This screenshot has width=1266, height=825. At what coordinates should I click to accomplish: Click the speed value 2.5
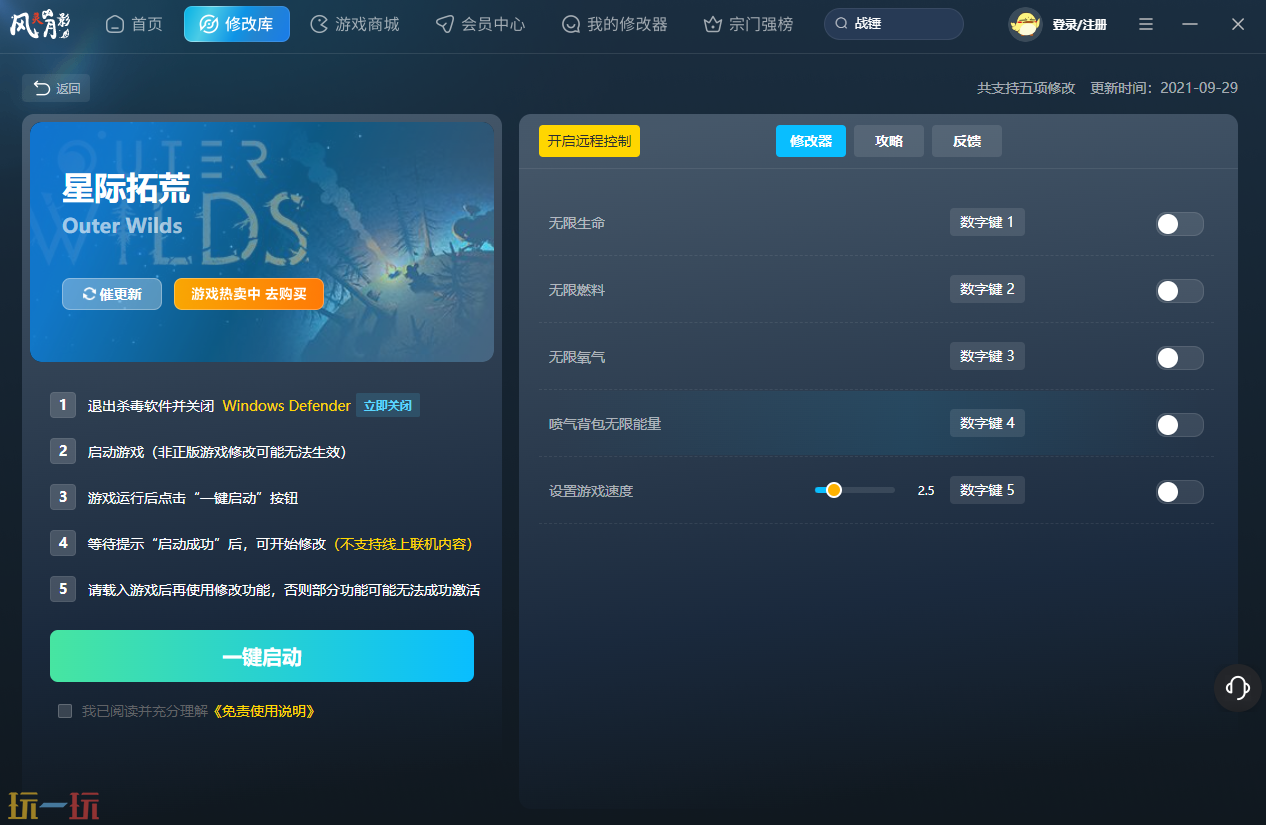click(x=926, y=491)
